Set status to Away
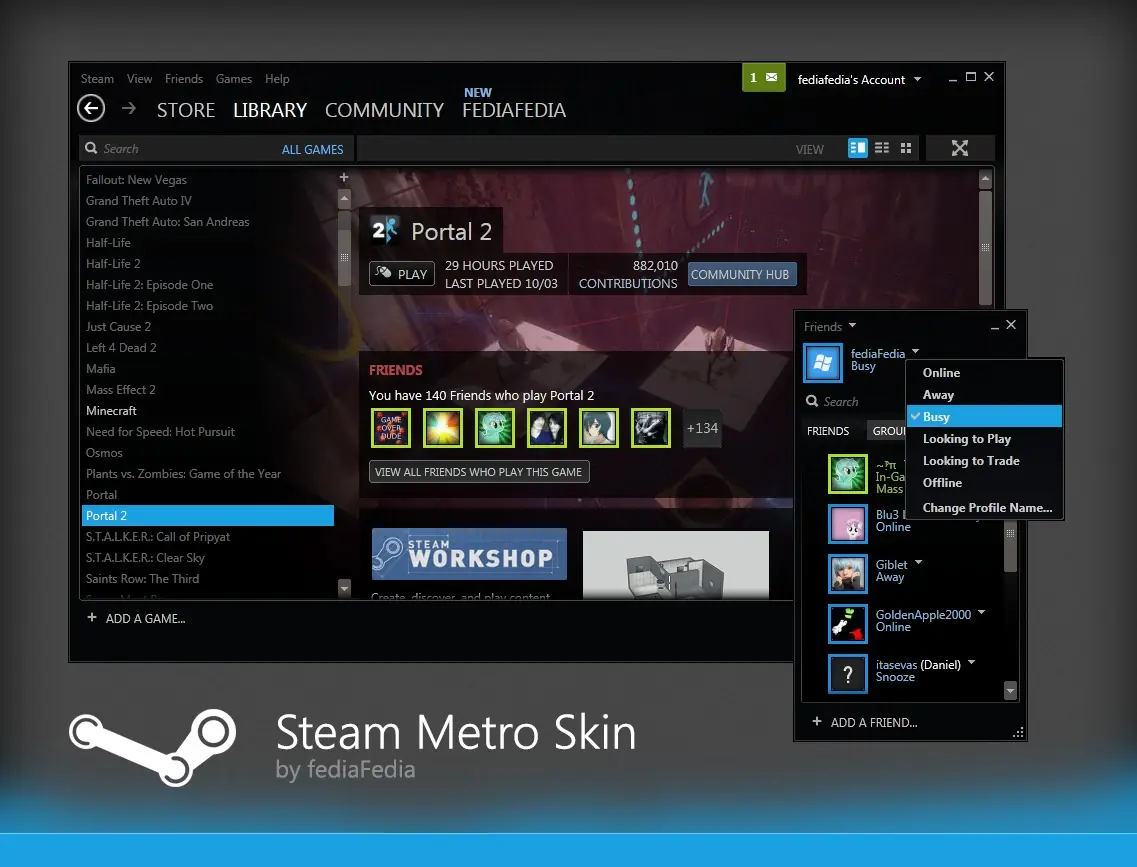The width and height of the screenshot is (1137, 867). point(985,395)
